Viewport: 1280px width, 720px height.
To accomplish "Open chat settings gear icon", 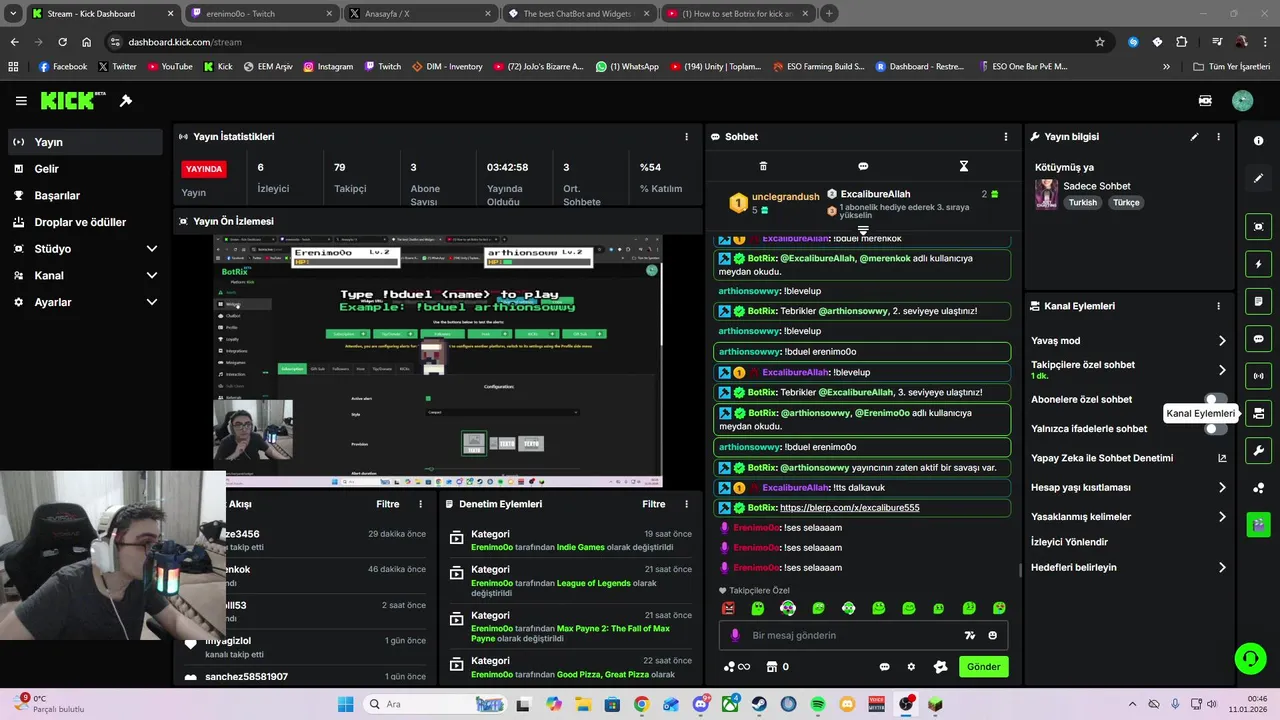I will tap(911, 667).
